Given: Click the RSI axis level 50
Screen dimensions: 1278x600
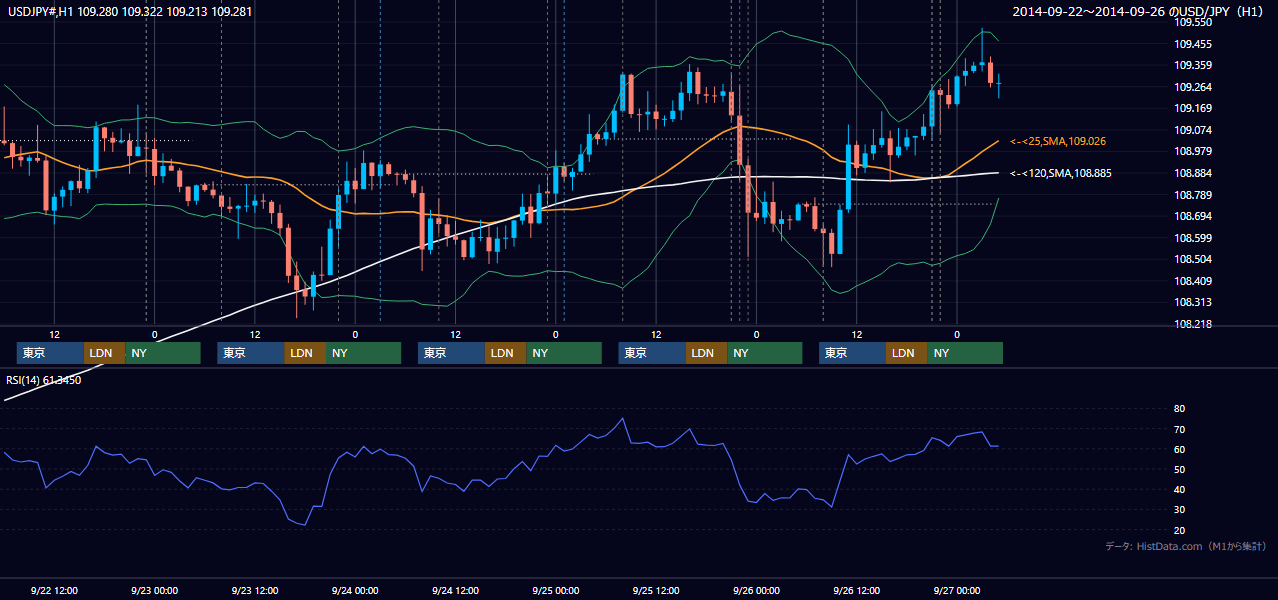Looking at the screenshot, I should (1179, 469).
